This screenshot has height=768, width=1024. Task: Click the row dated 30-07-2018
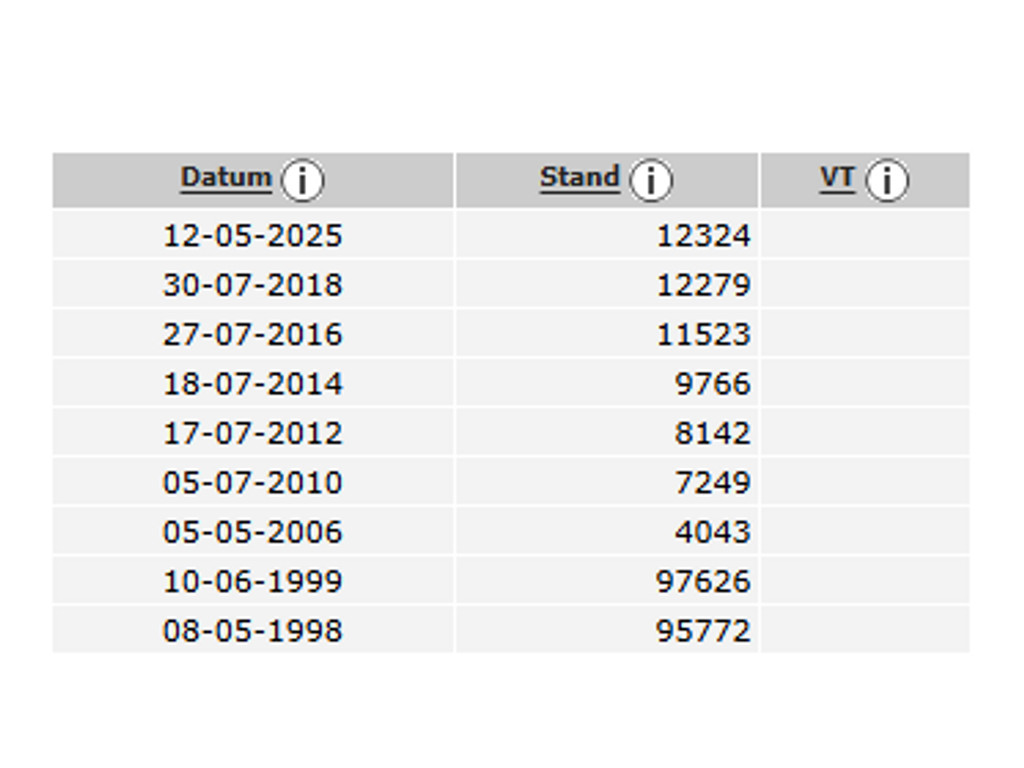[511, 285]
